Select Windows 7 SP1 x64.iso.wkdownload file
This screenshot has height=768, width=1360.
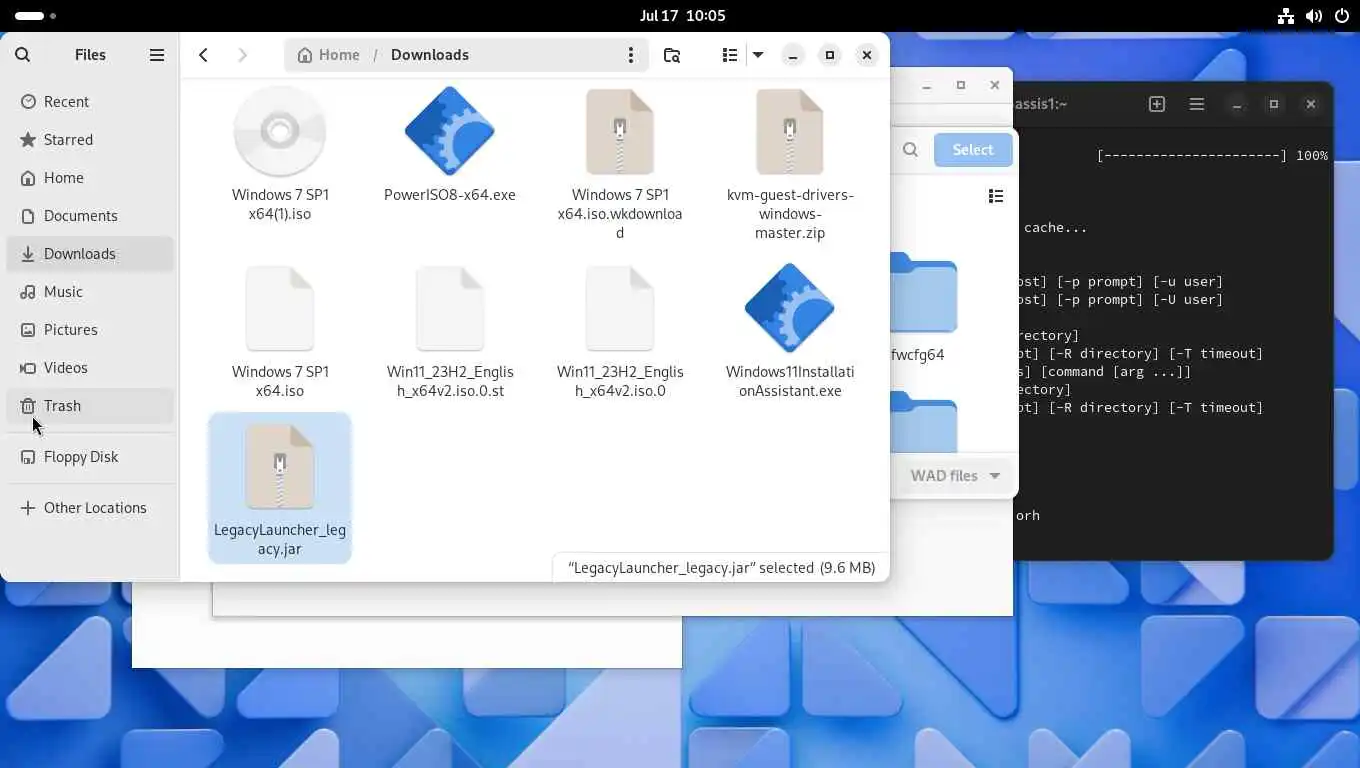620,165
